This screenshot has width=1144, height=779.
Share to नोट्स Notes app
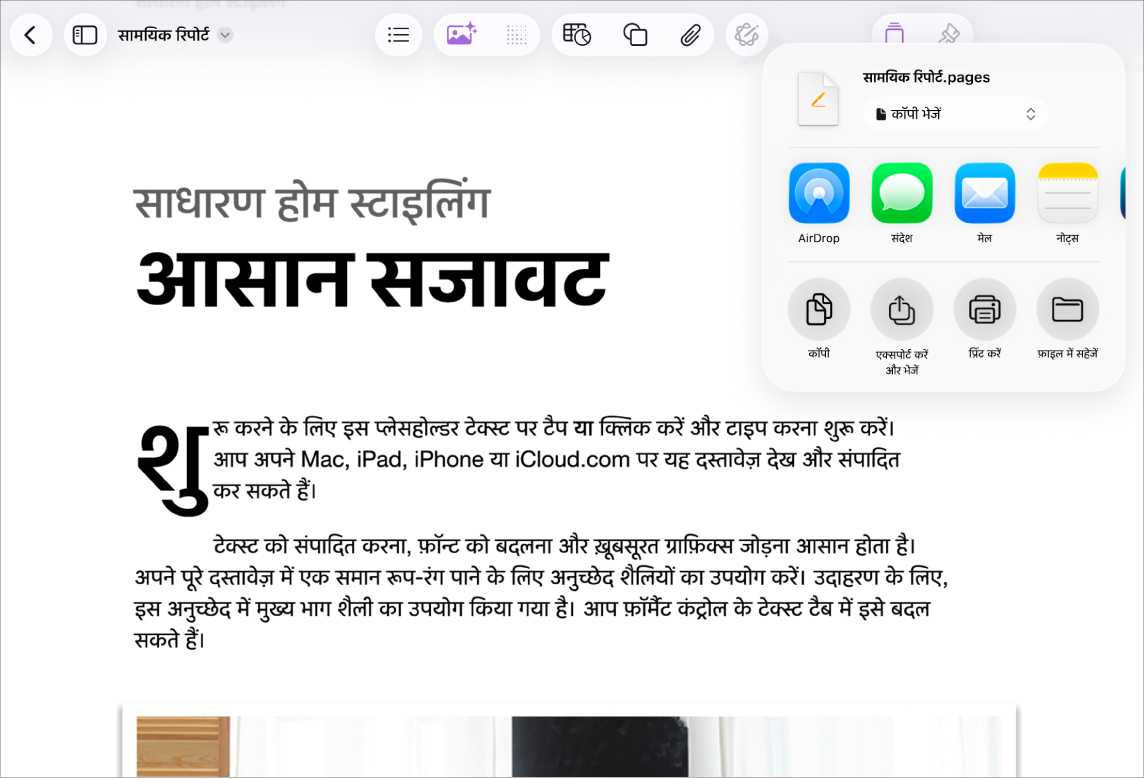[x=1067, y=203]
